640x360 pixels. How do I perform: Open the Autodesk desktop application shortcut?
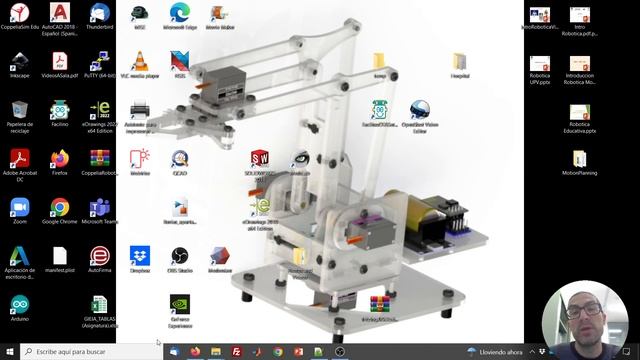coord(20,262)
